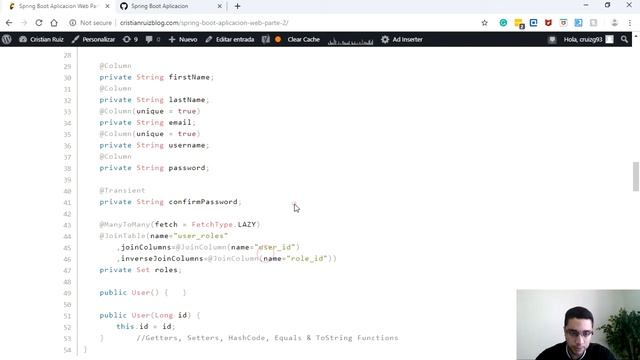Open the Ad Inserter gear menu
The height and width of the screenshot is (360, 640).
coord(402,40)
